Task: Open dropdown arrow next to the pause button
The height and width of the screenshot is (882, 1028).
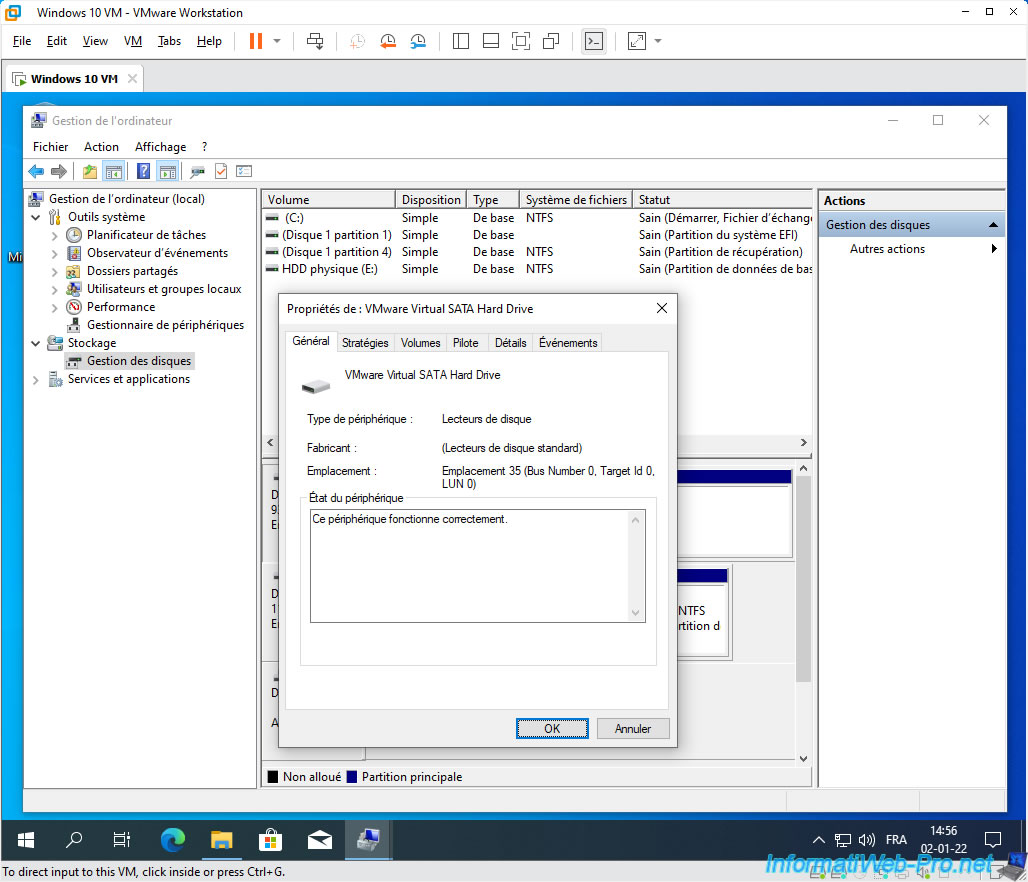Action: coord(277,41)
